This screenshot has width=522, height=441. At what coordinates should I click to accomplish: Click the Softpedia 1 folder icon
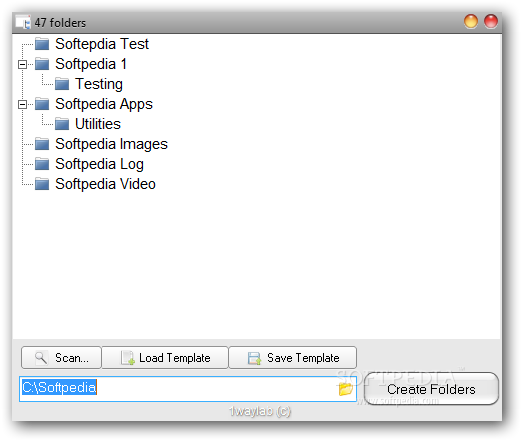click(42, 64)
